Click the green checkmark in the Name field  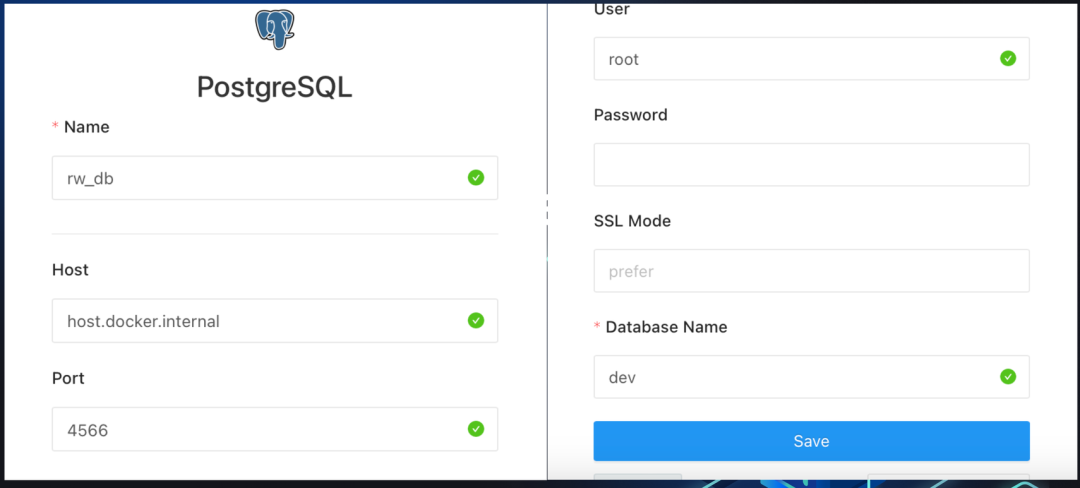(476, 178)
